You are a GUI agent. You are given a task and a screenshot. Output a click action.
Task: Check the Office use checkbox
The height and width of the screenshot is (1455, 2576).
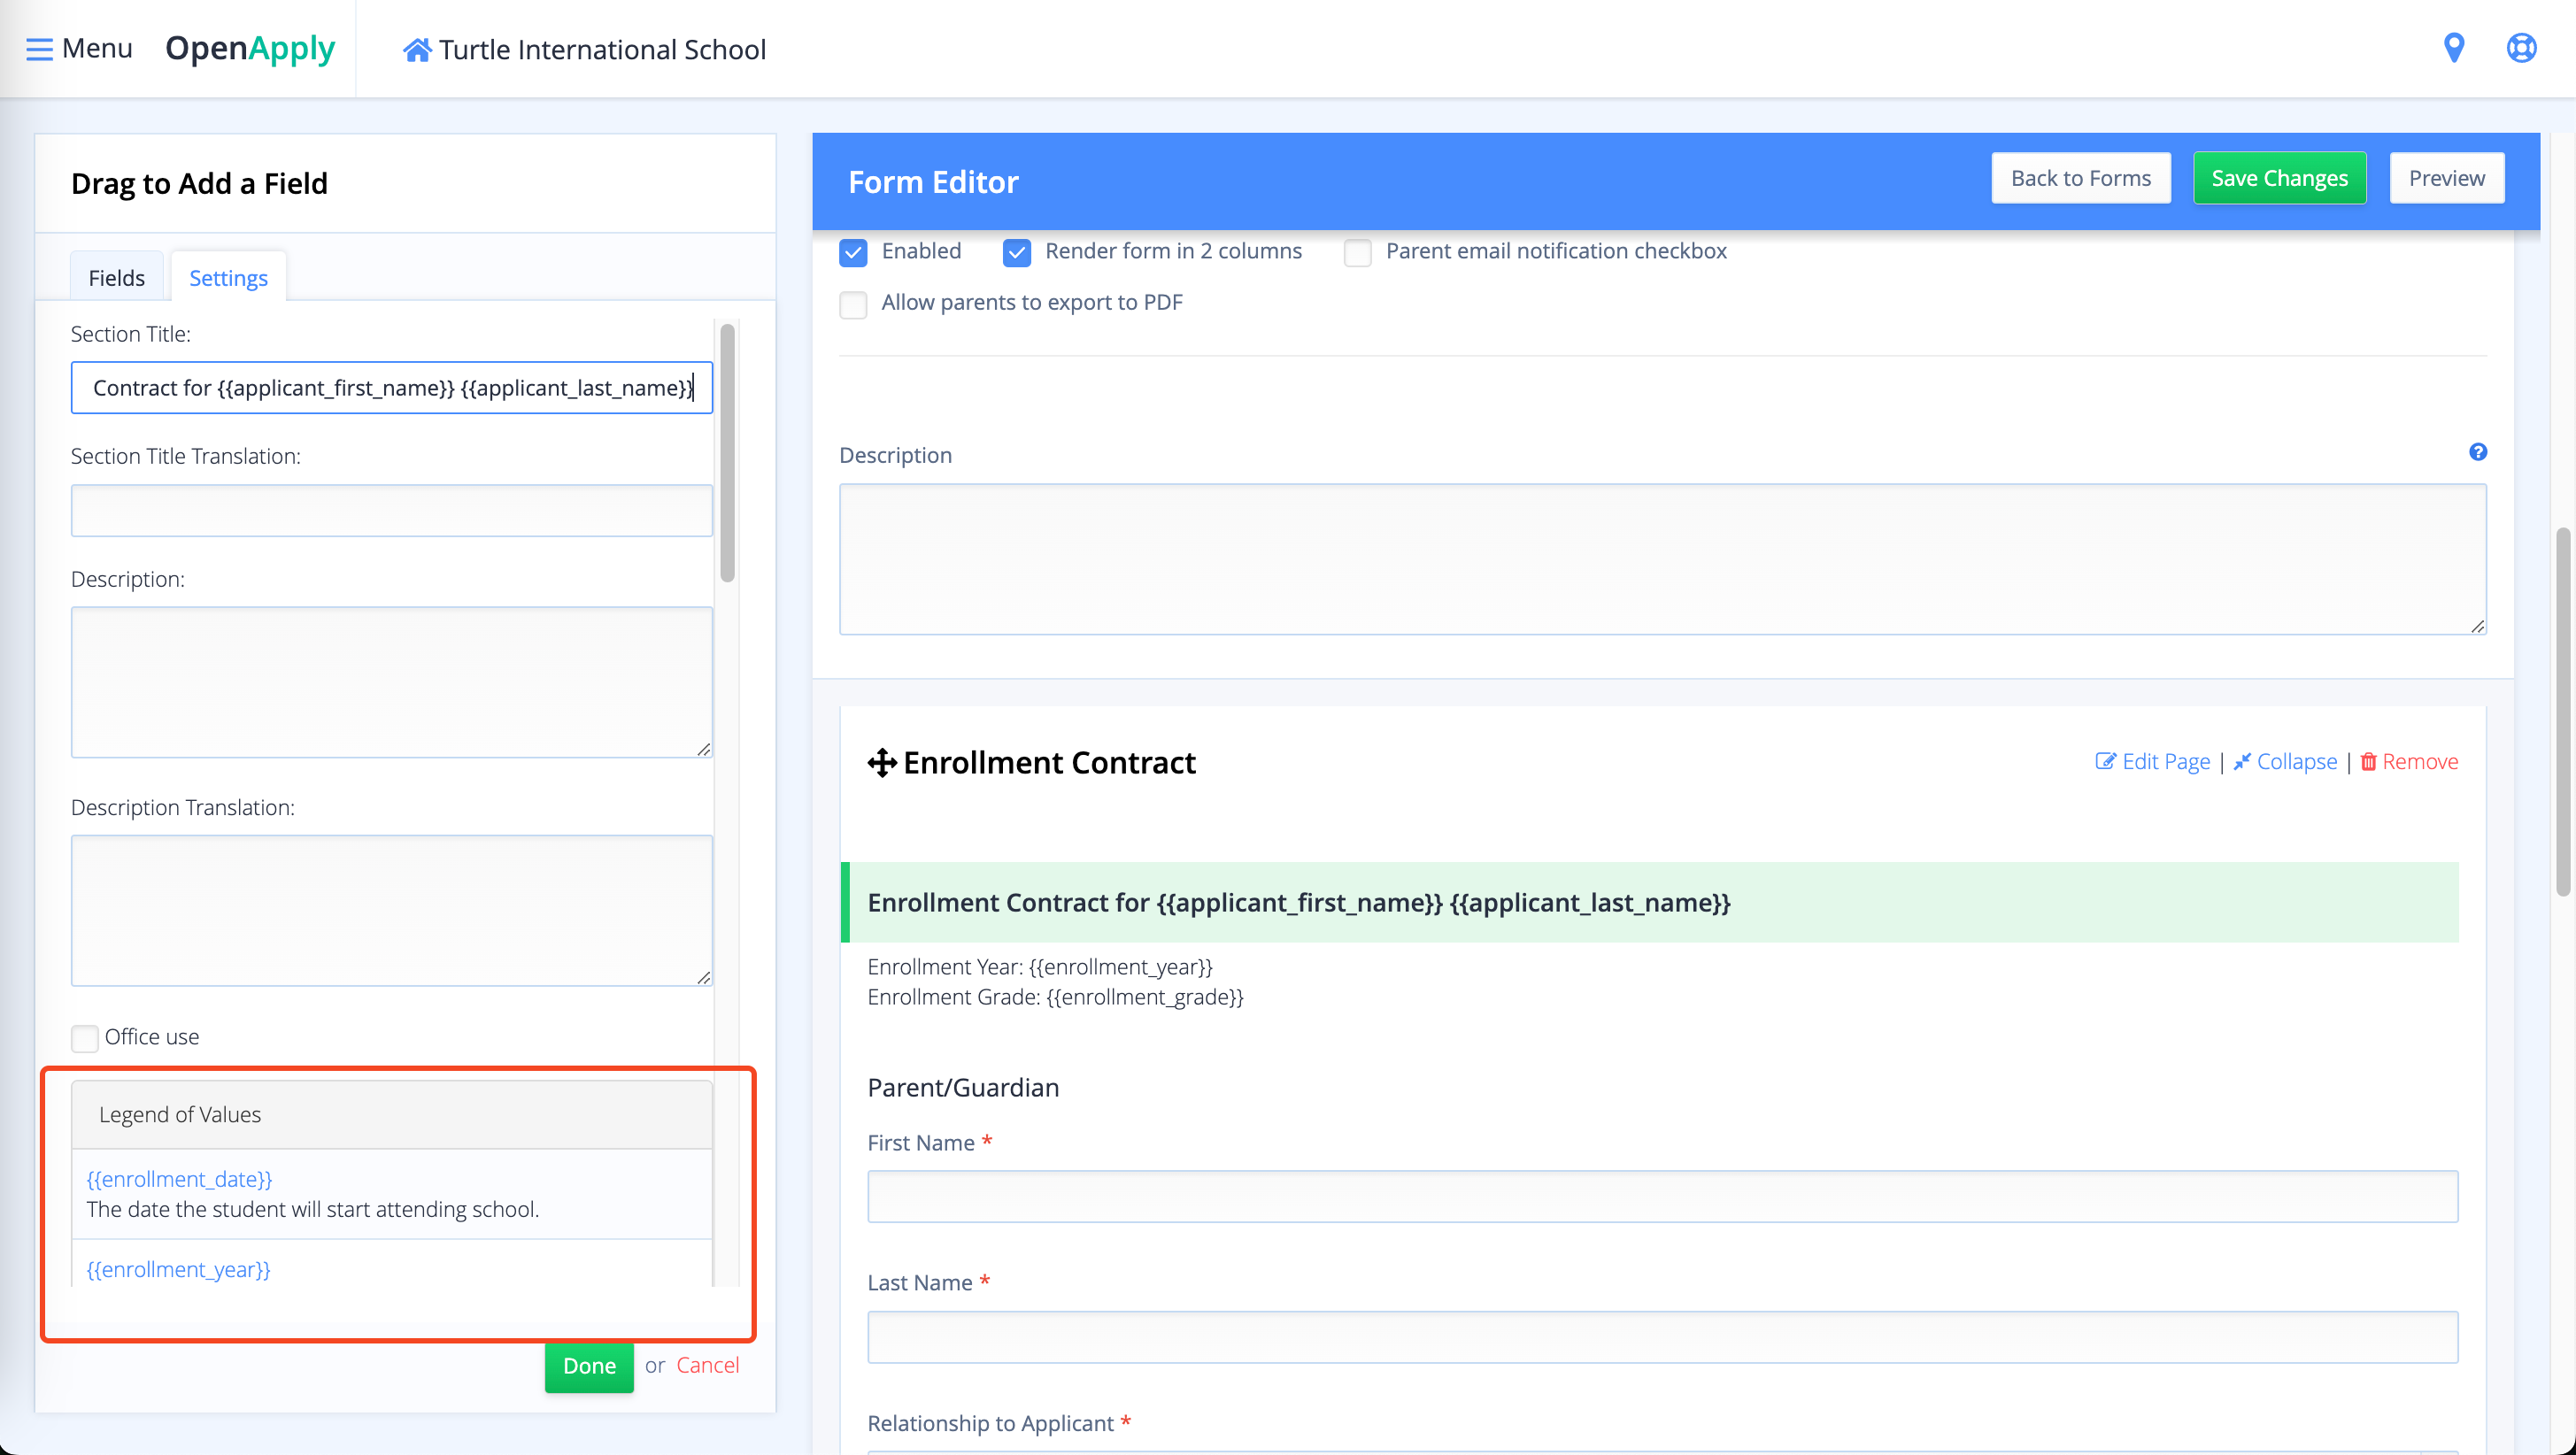85,1038
